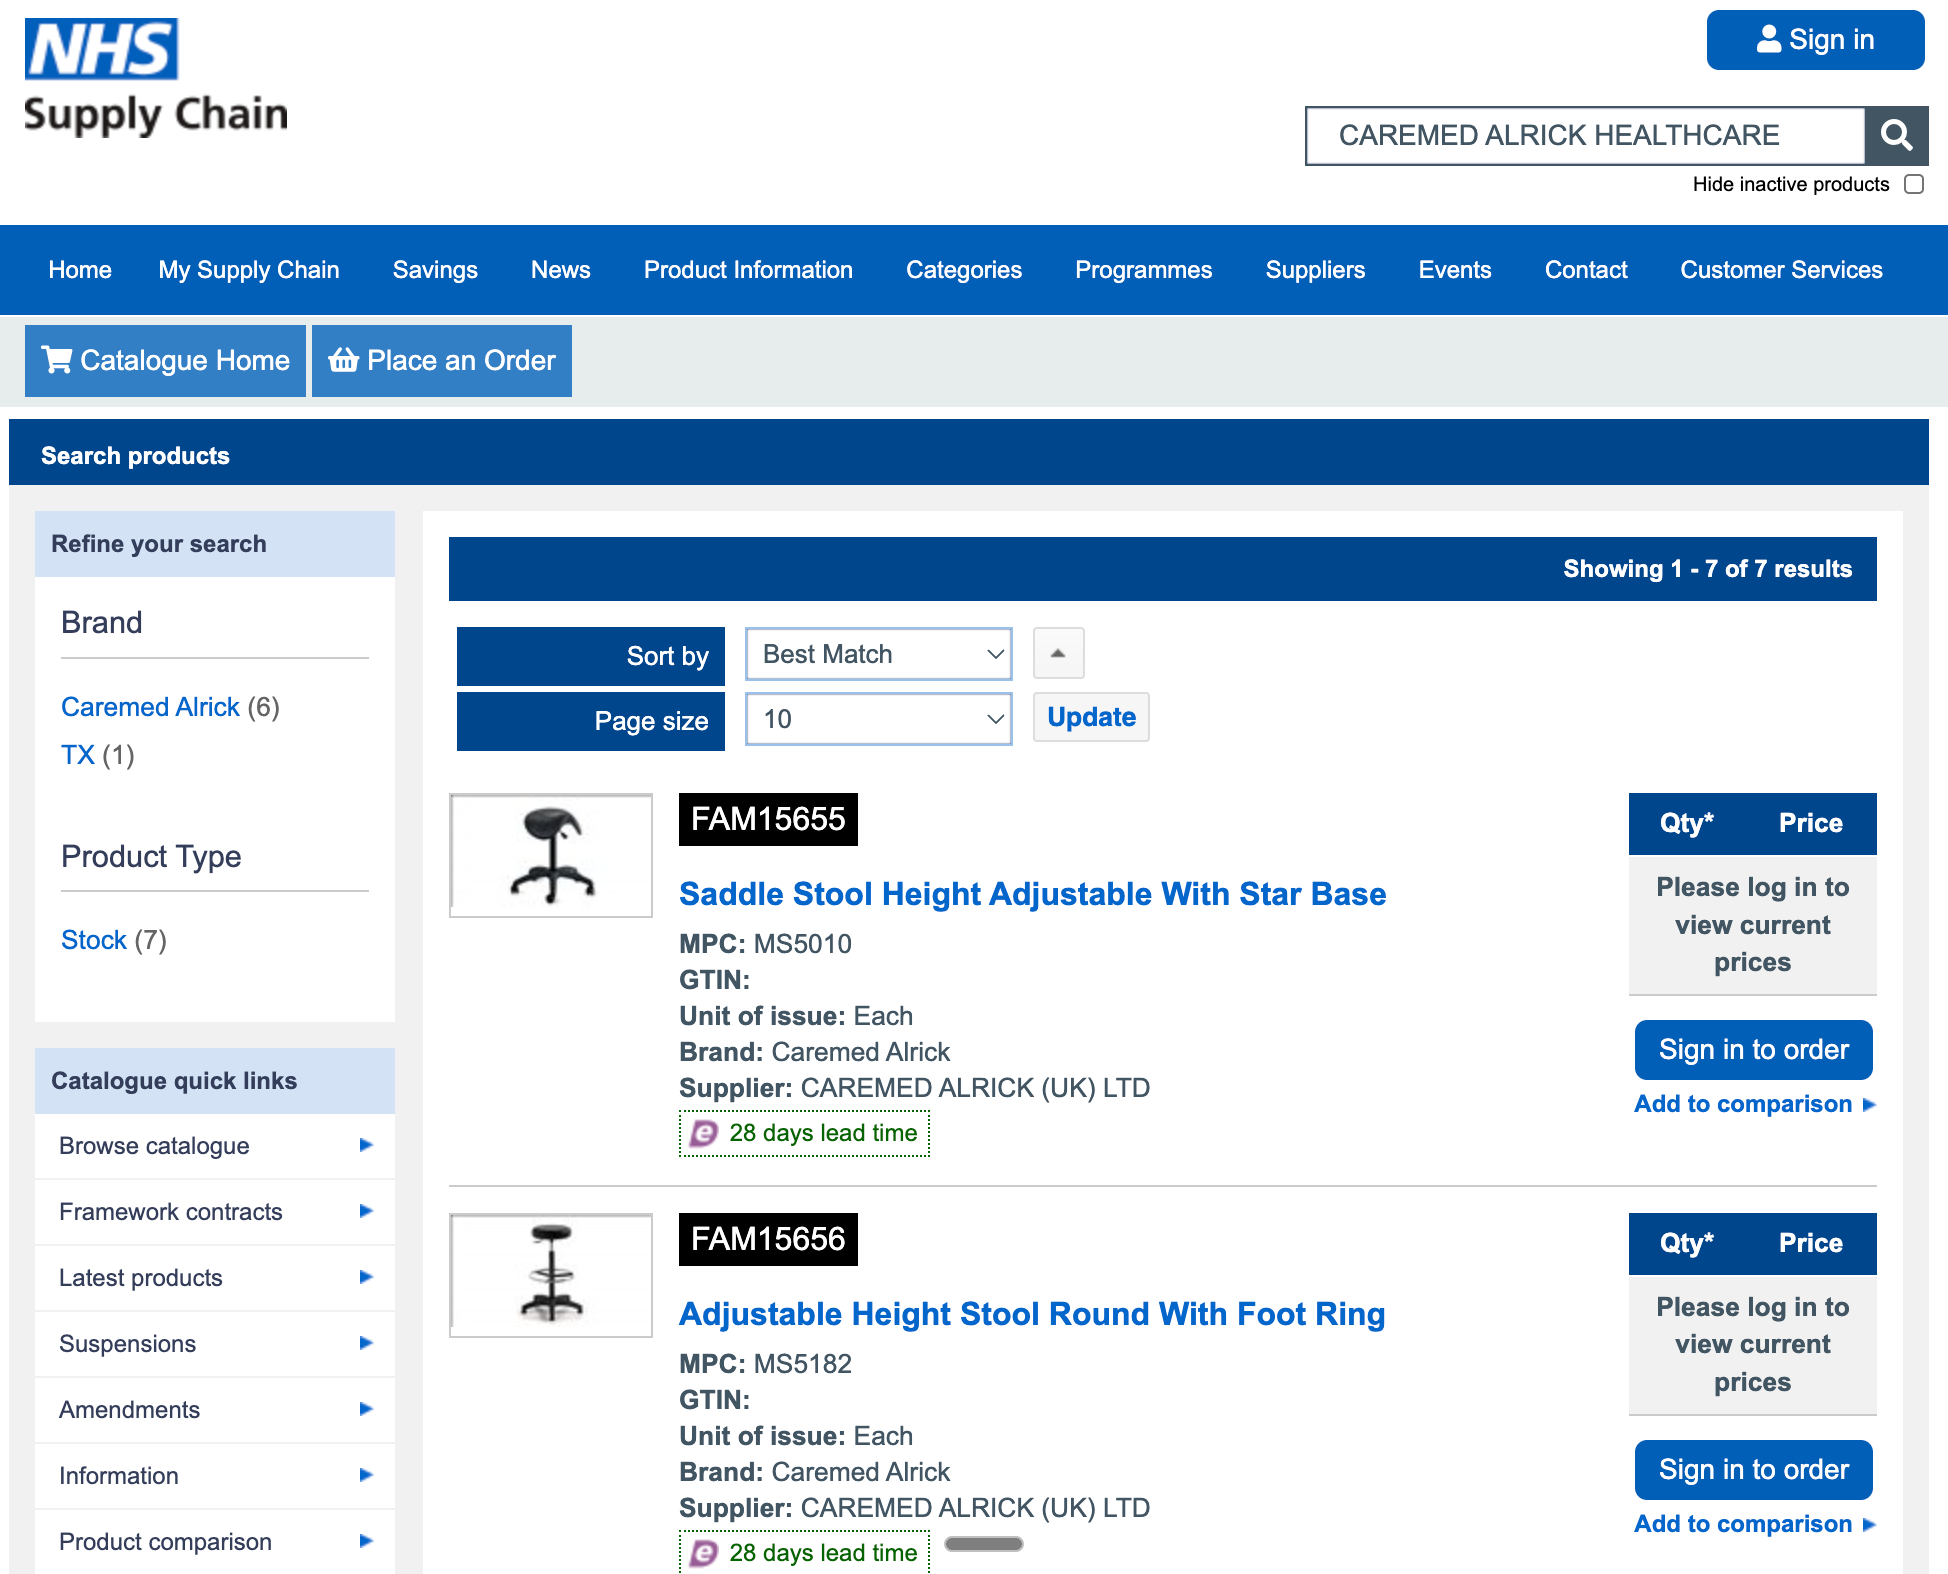Open the Saddle Stool product thumbnail
Screen dimensions: 1948x1574
point(551,855)
